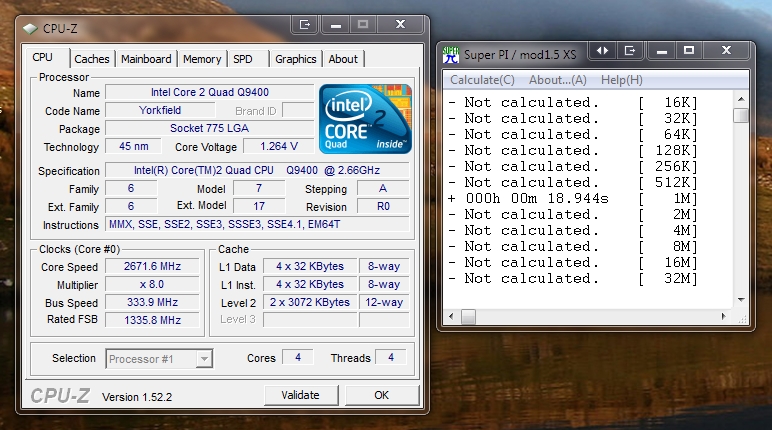The height and width of the screenshot is (430, 772).
Task: Click the Specification field with Q9400 @ 2.66GHz
Action: [257, 170]
